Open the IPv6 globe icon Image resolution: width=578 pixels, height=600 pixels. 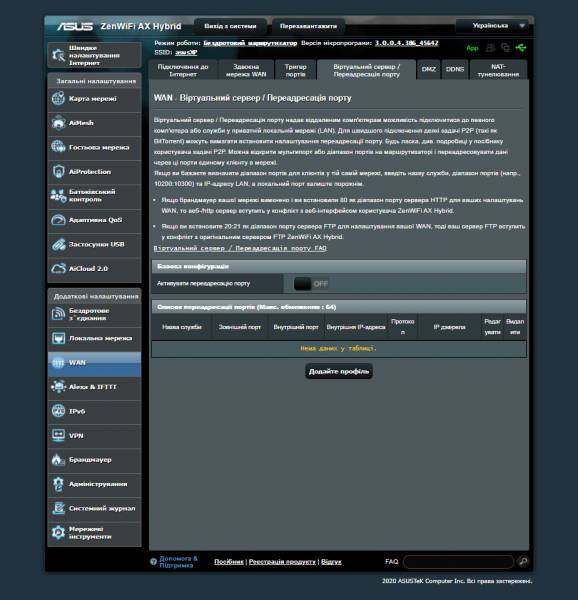coord(59,411)
